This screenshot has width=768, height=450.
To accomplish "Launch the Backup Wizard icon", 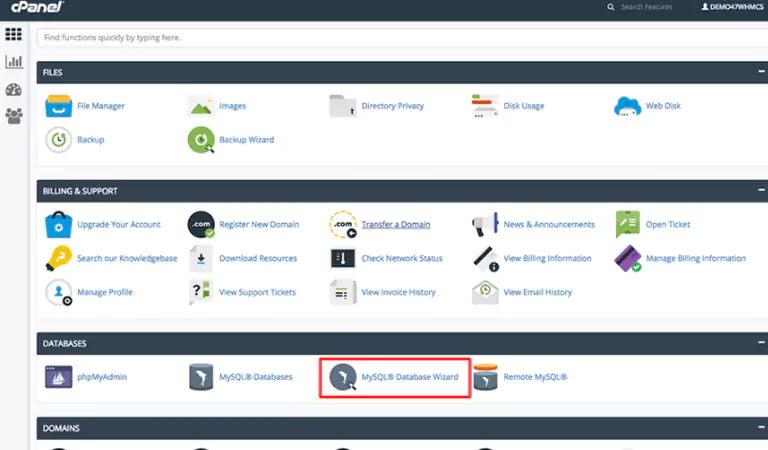I will (201, 140).
